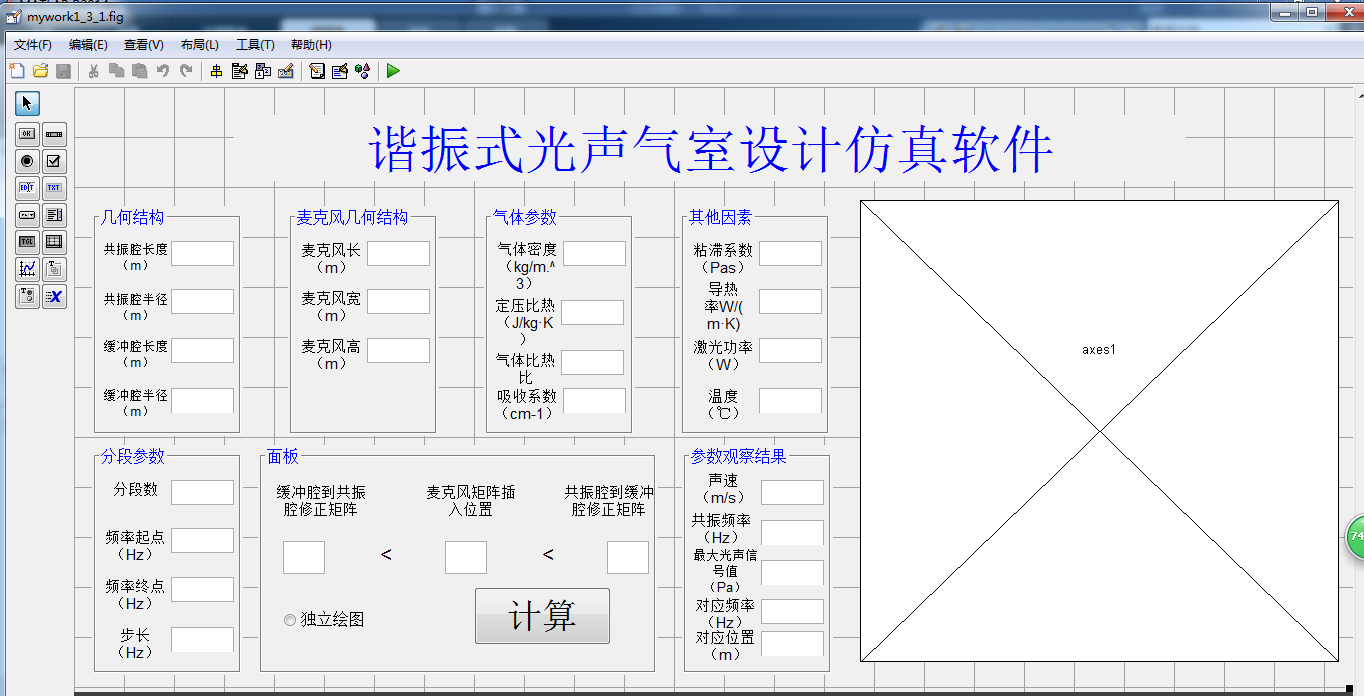Viewport: 1364px width, 696px height.
Task: Open the 帮助(H) menu
Action: click(311, 45)
